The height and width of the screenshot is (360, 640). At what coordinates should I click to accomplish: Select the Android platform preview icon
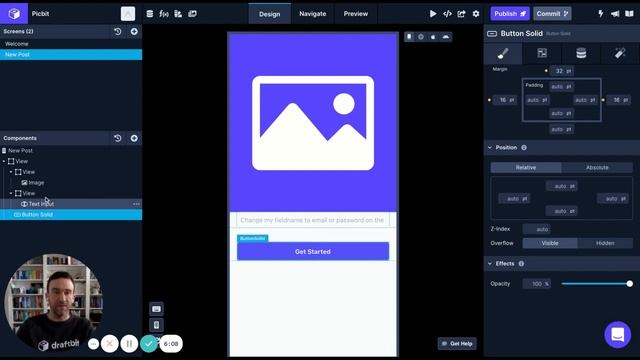(445, 37)
